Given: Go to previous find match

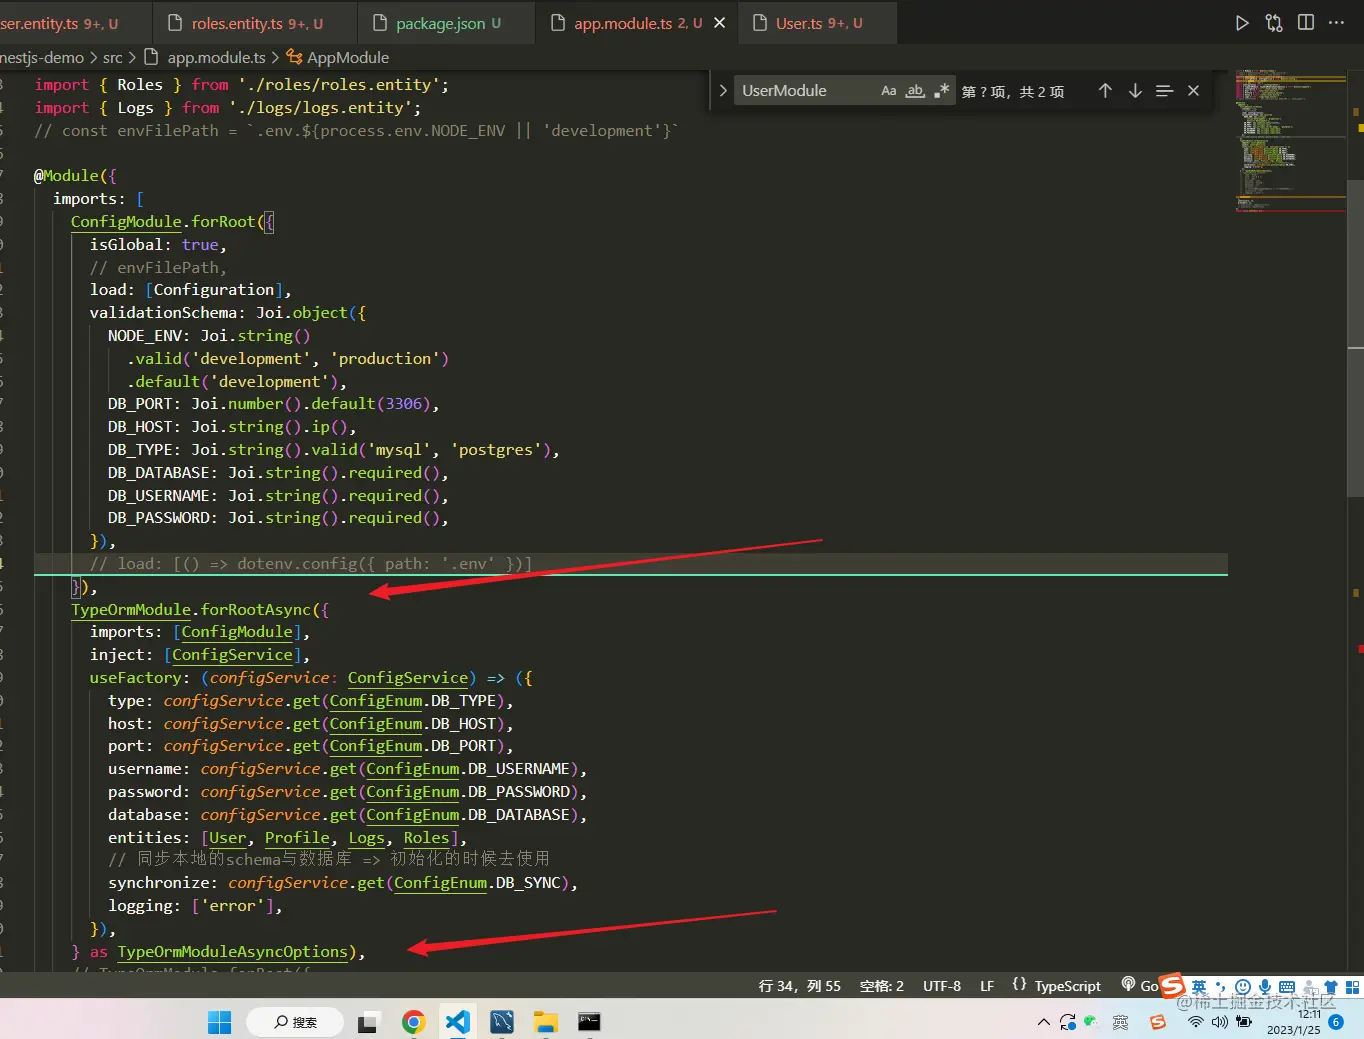Looking at the screenshot, I should tap(1105, 91).
